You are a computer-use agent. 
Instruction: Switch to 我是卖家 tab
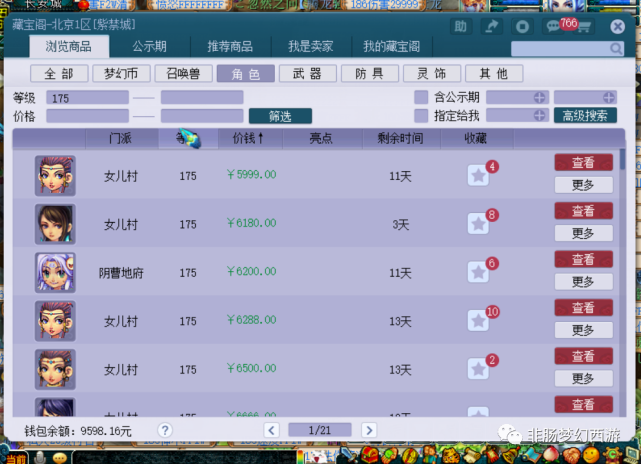(311, 46)
